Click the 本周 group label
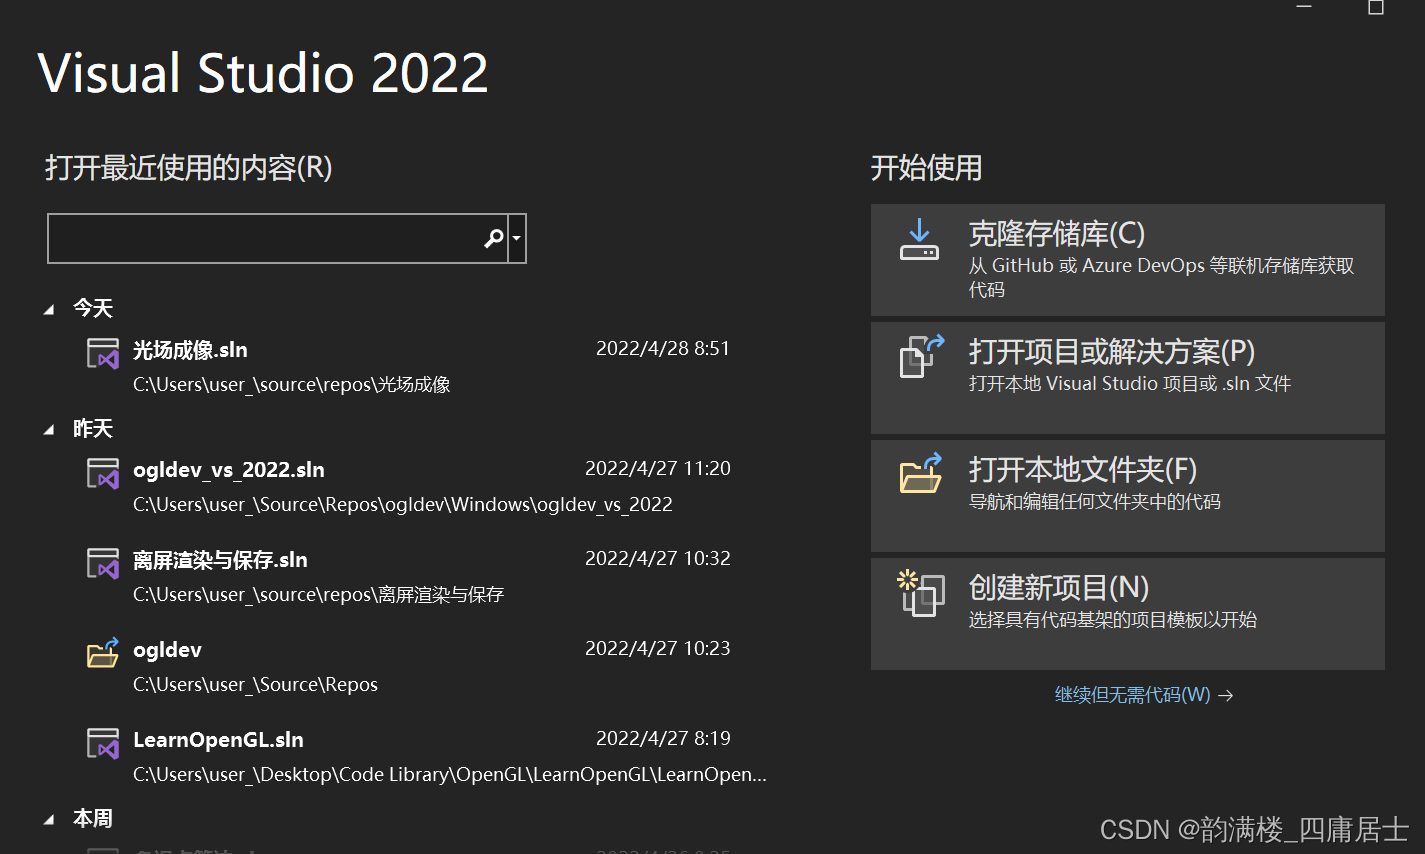1425x854 pixels. [x=93, y=819]
